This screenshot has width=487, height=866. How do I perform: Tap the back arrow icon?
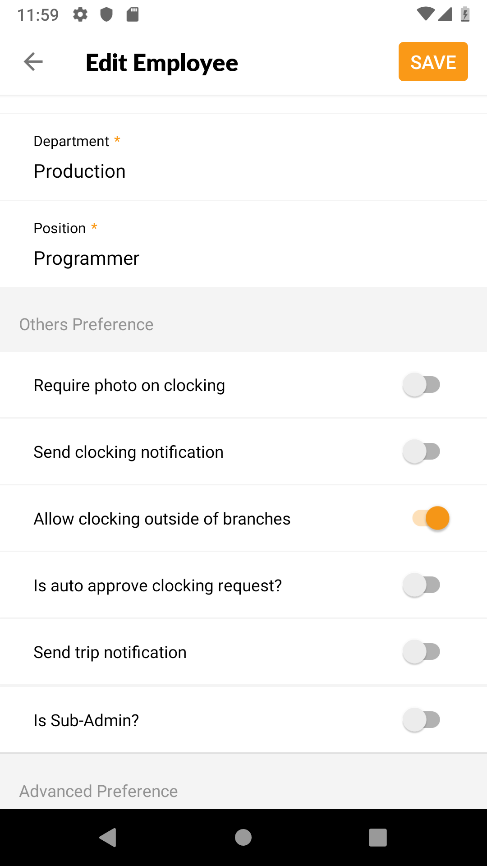click(x=33, y=62)
